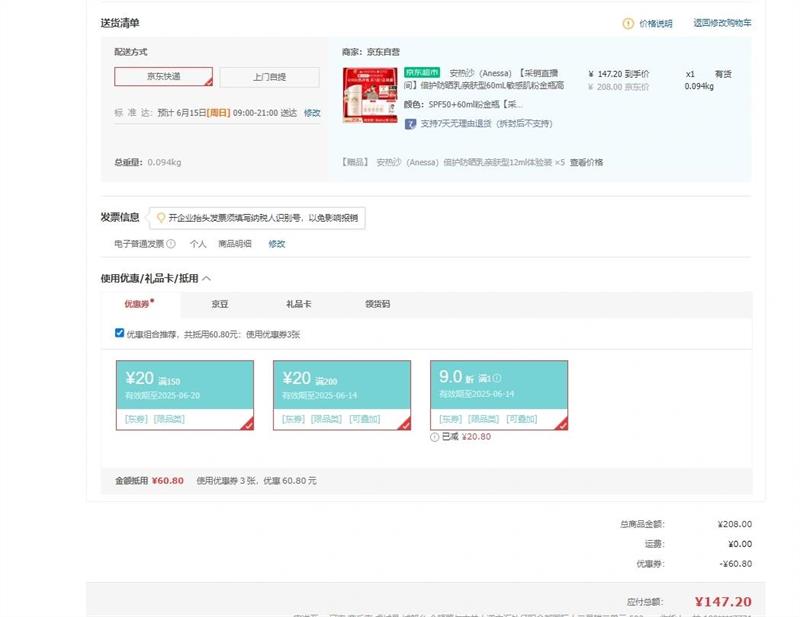Click the green 京东超市 badge
The image size is (800, 617).
pos(422,72)
